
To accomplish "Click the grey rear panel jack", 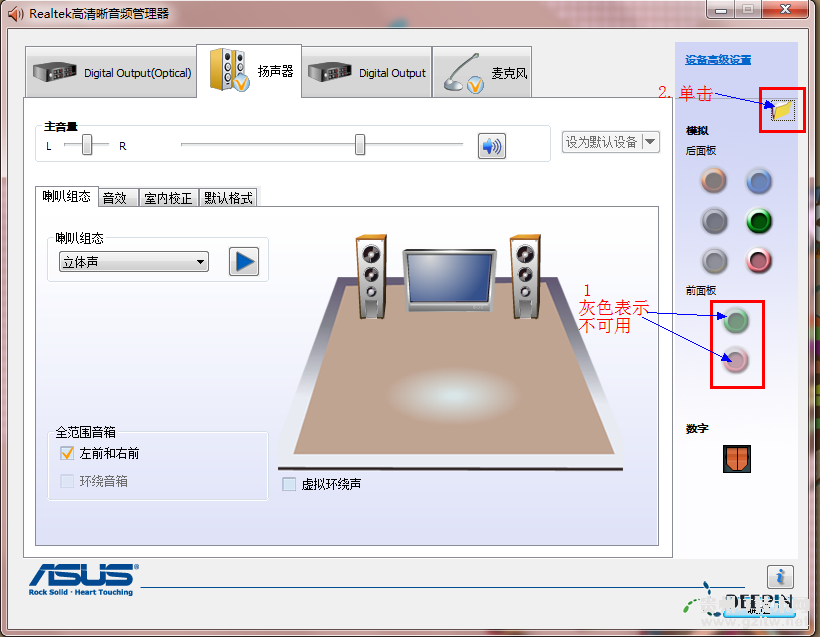I will pos(714,260).
